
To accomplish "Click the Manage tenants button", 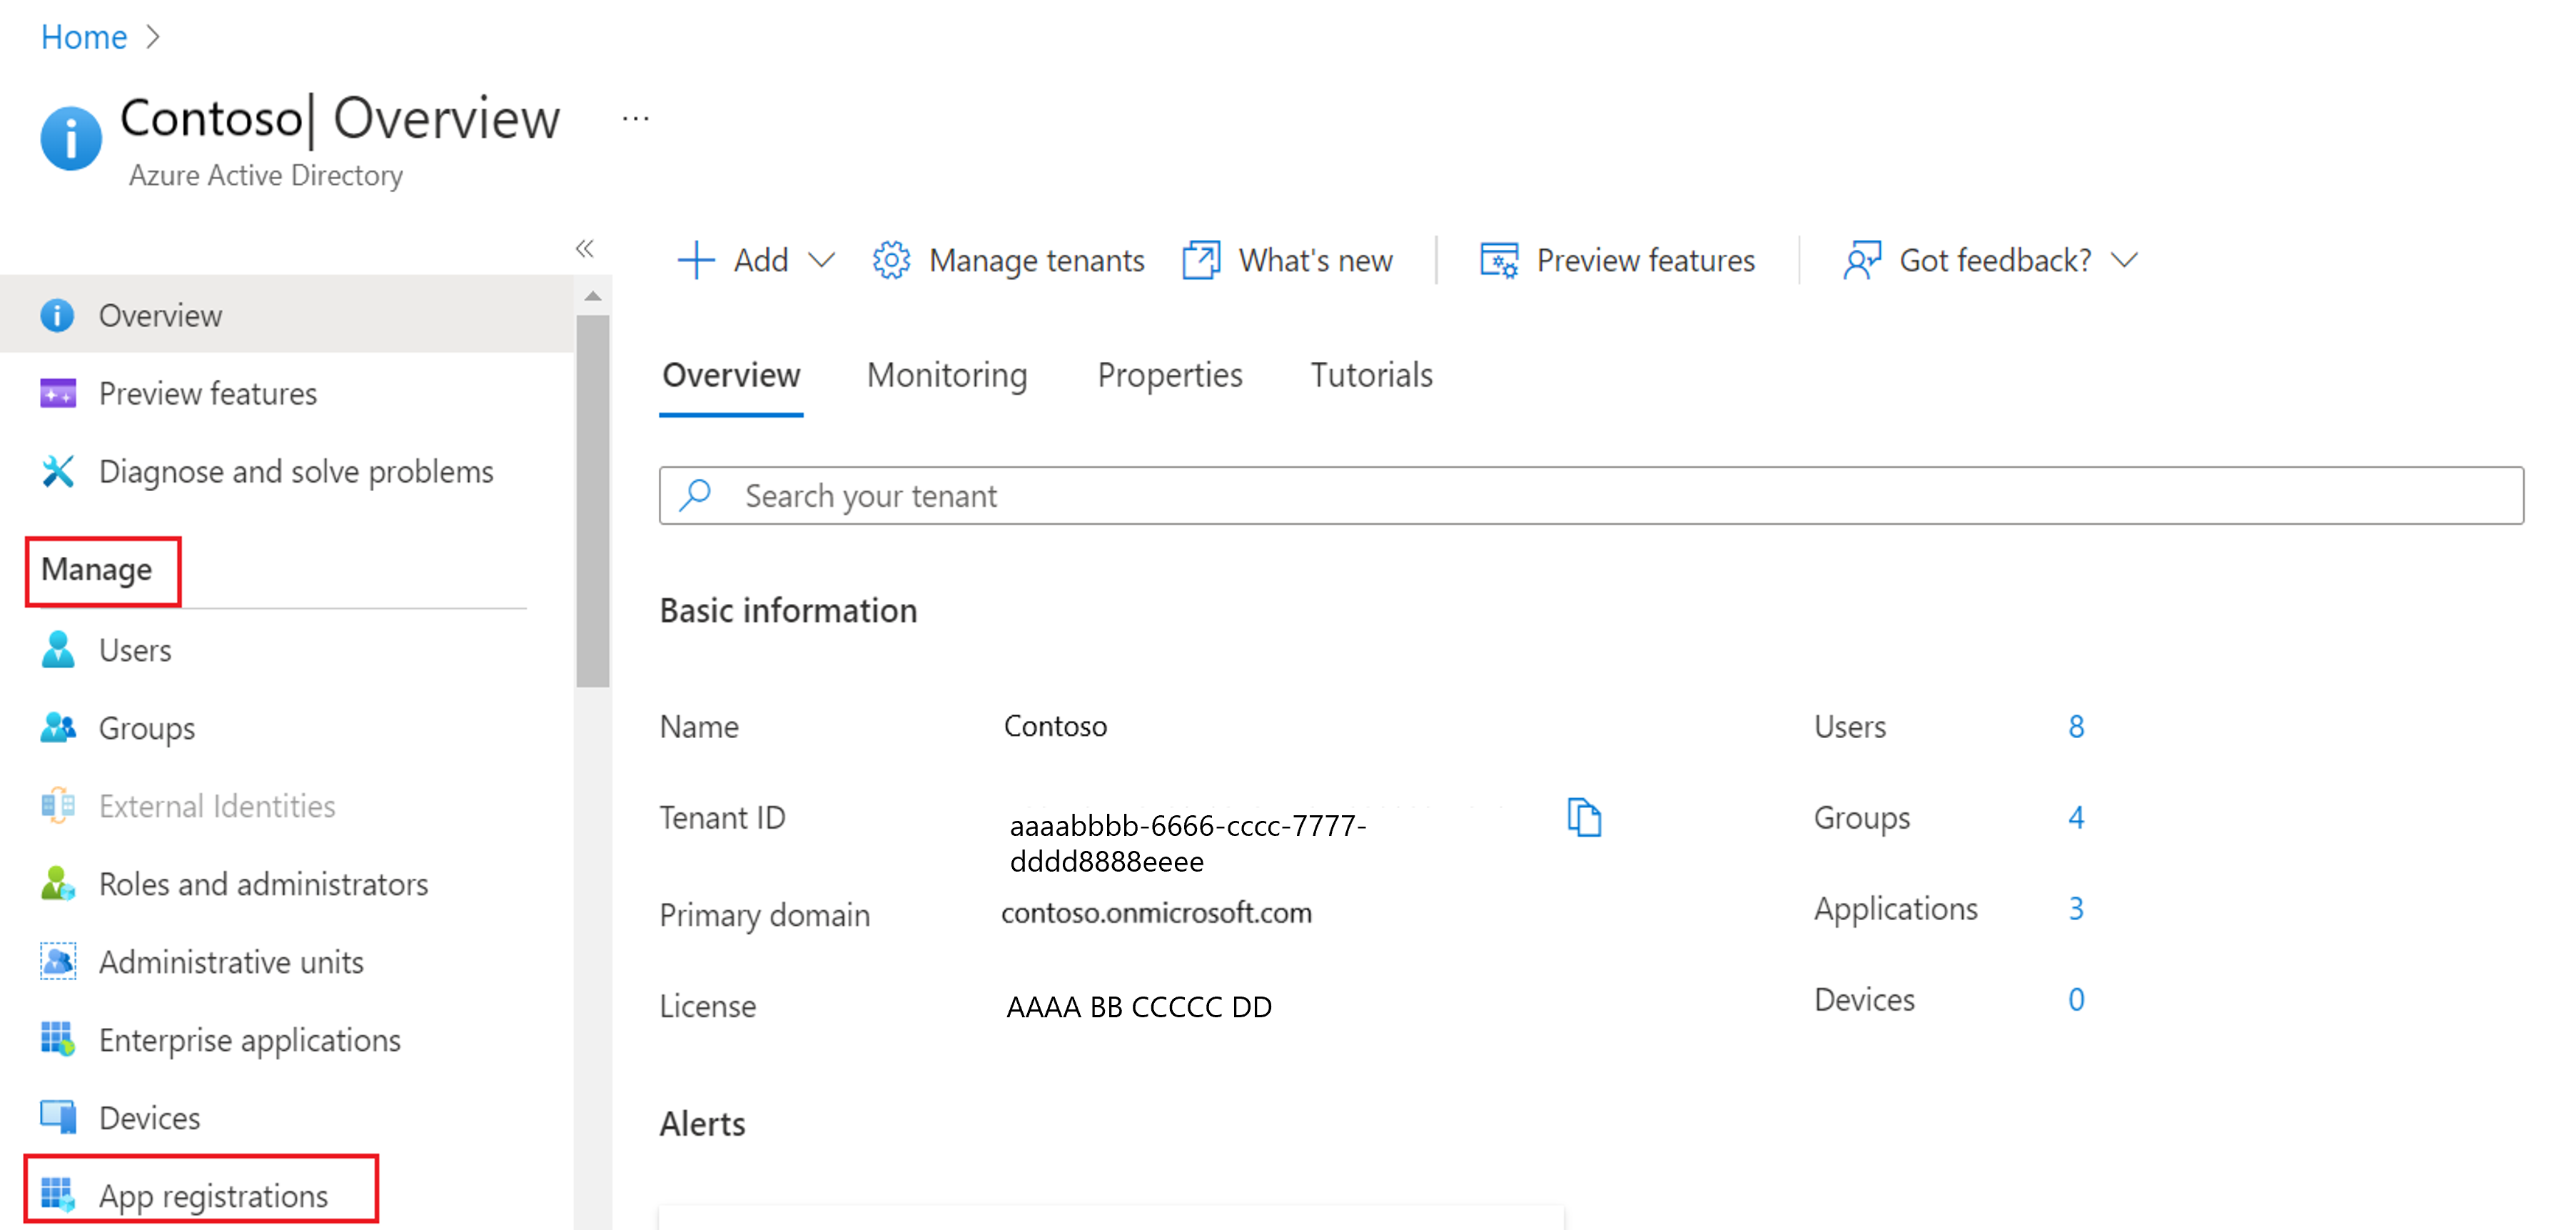I will click(1008, 260).
